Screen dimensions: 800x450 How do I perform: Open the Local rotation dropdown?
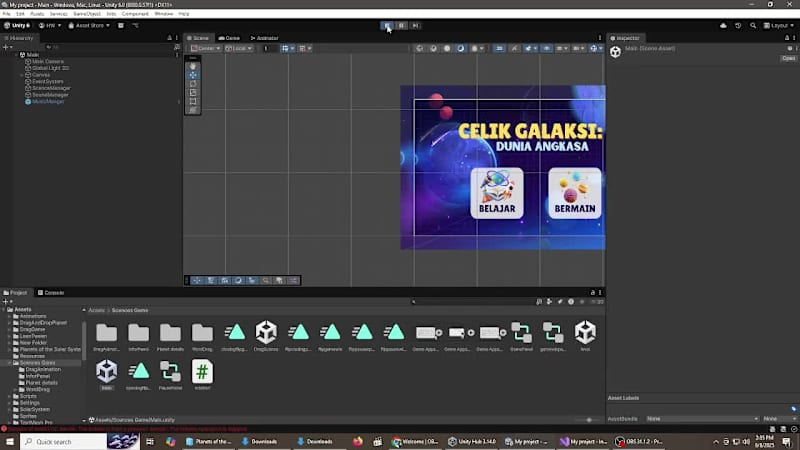[239, 48]
